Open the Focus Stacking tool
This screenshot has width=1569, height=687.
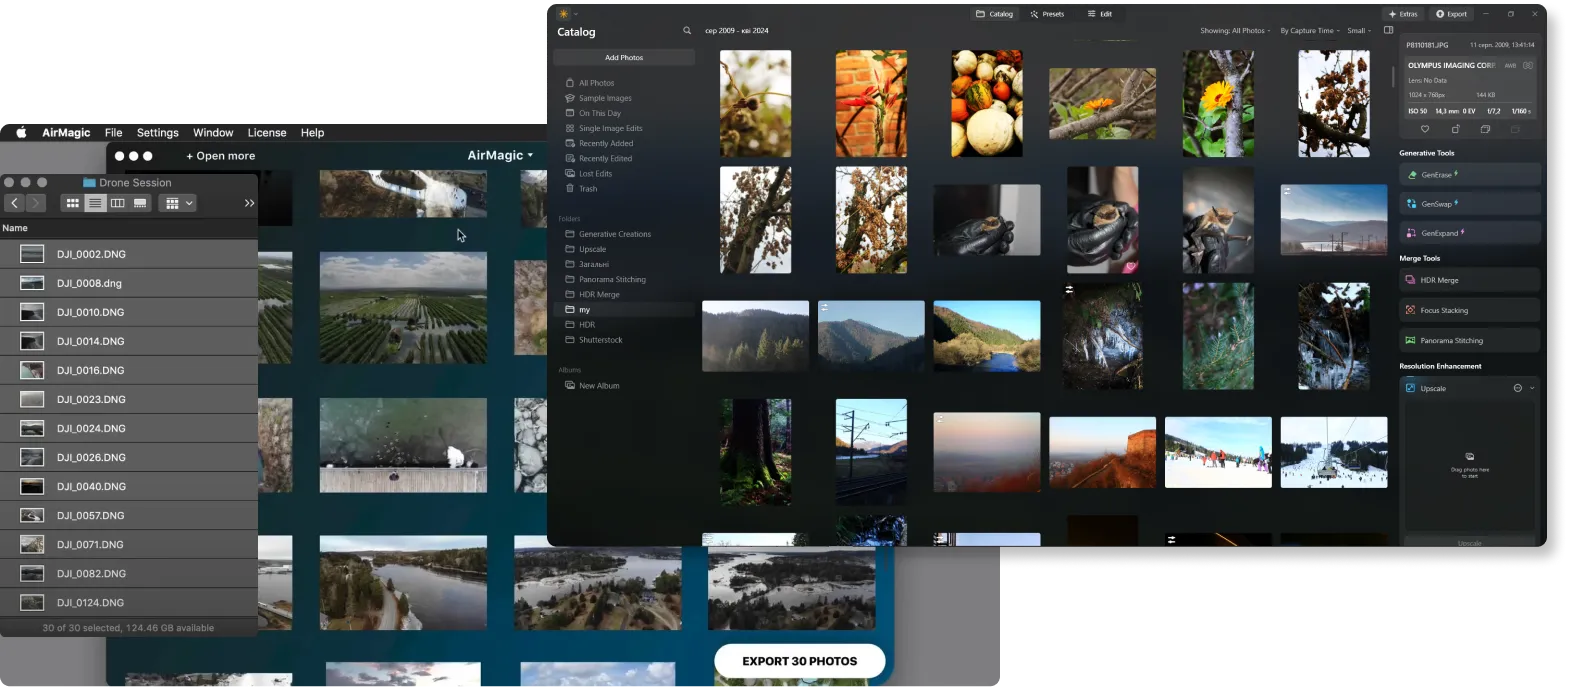click(1469, 310)
